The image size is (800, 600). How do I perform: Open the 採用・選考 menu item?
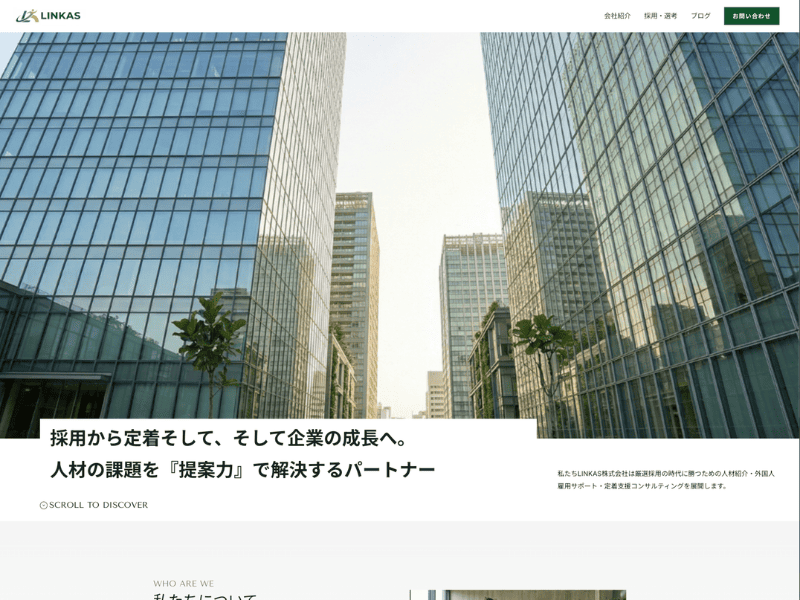[x=660, y=16]
